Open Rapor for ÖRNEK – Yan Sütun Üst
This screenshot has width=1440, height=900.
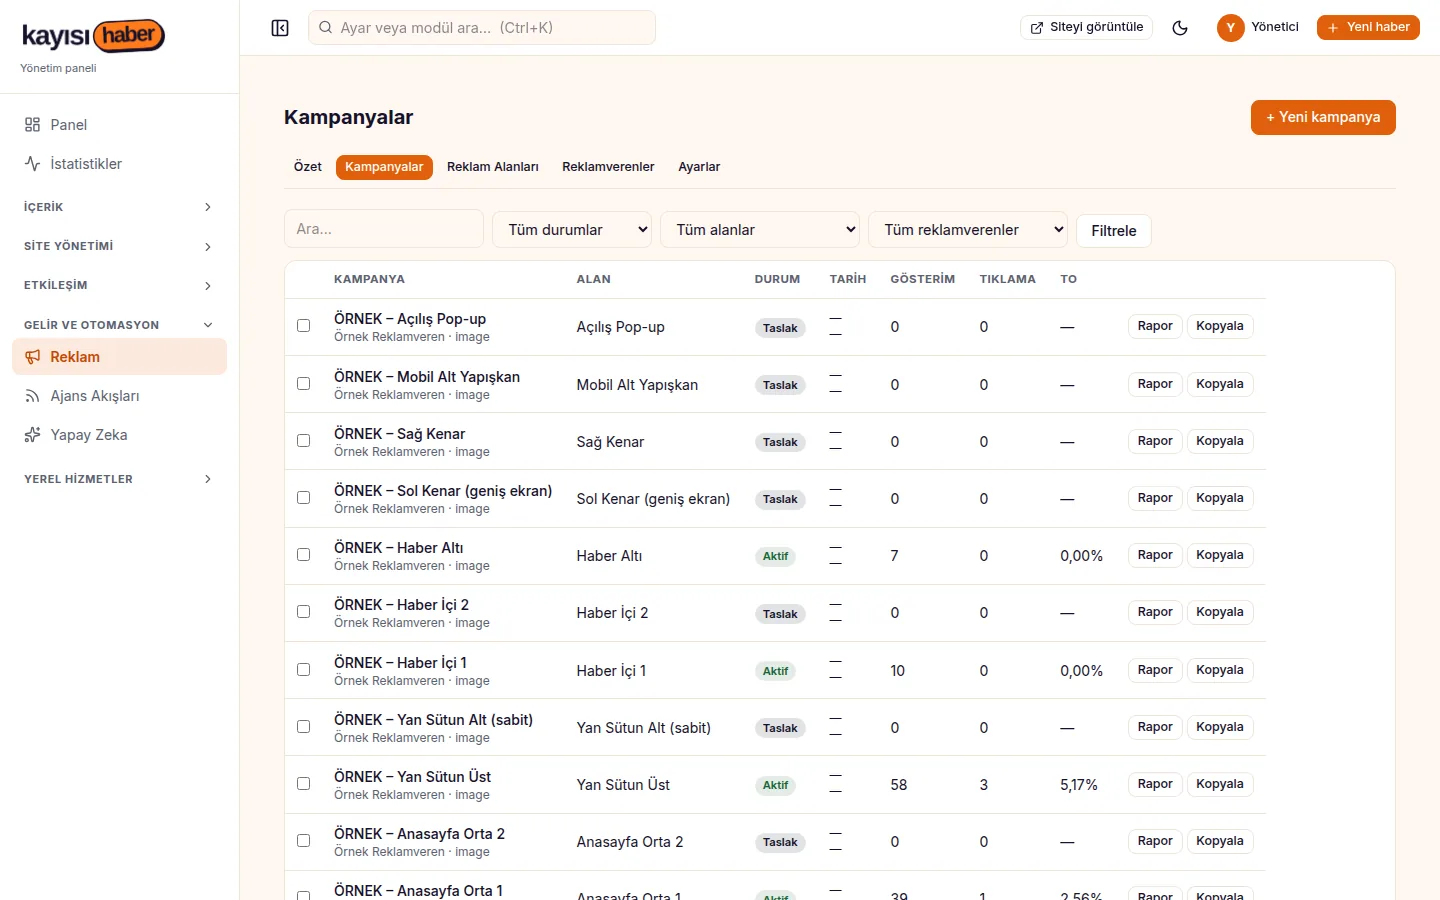click(x=1155, y=784)
